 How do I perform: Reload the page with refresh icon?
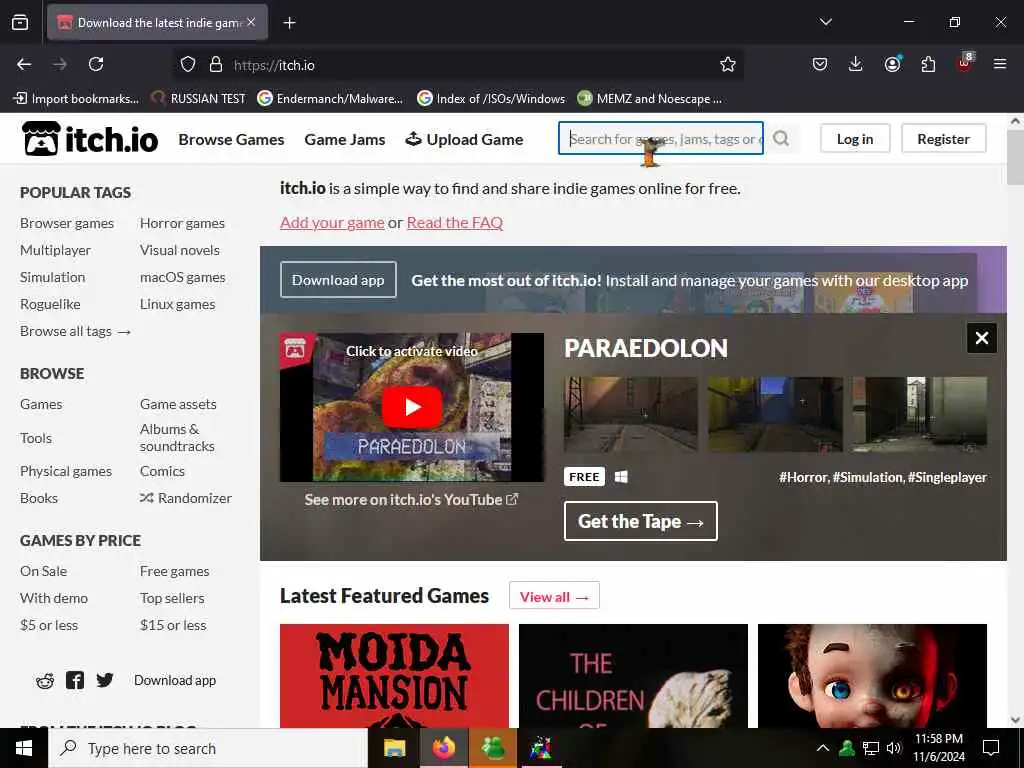pos(96,64)
